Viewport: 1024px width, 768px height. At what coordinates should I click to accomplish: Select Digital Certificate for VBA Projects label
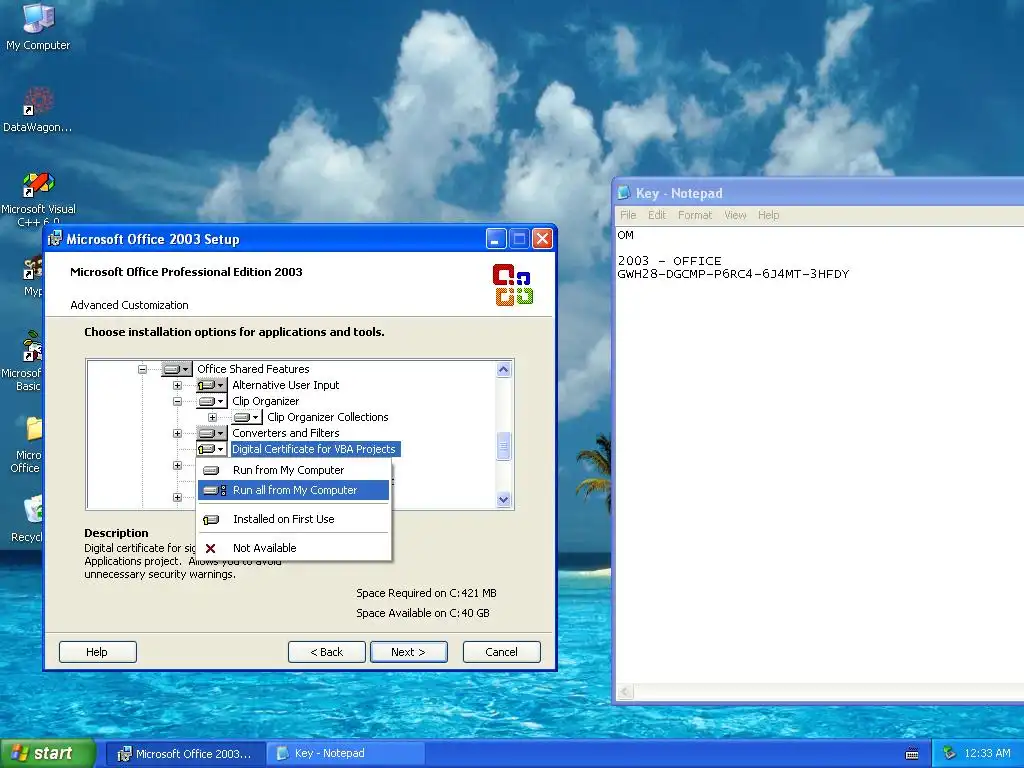point(315,449)
